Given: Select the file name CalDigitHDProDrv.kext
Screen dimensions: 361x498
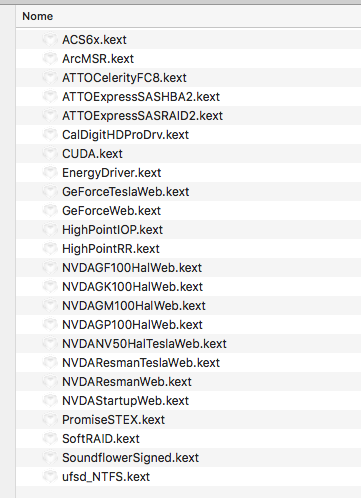Looking at the screenshot, I should click(x=125, y=135).
